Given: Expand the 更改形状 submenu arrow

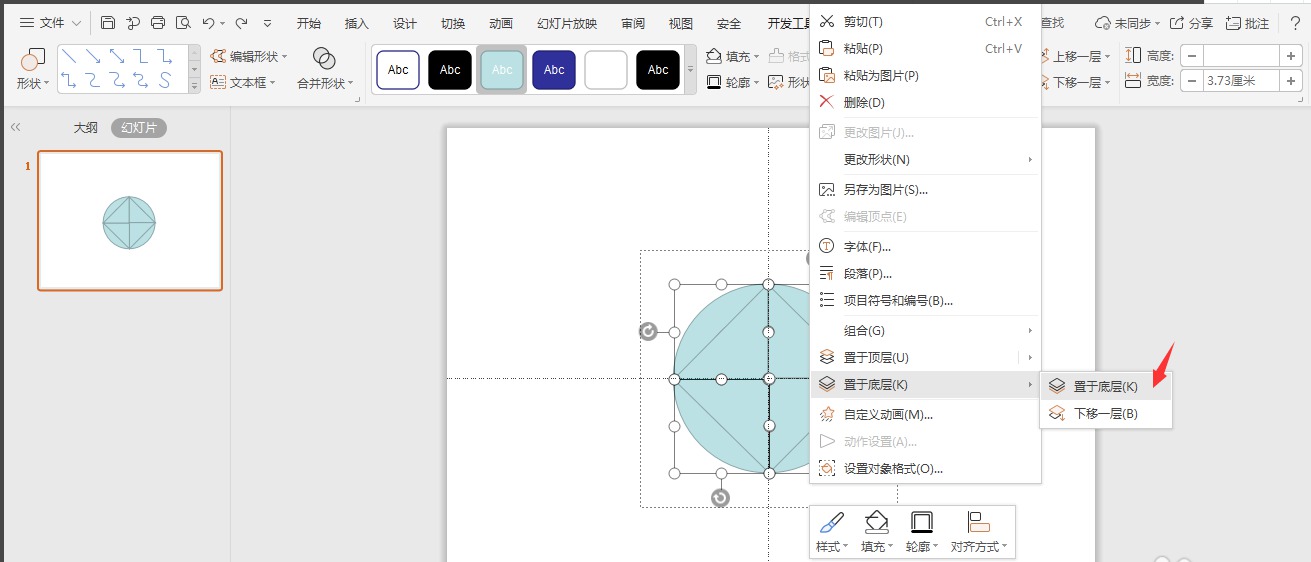Looking at the screenshot, I should (x=1030, y=160).
